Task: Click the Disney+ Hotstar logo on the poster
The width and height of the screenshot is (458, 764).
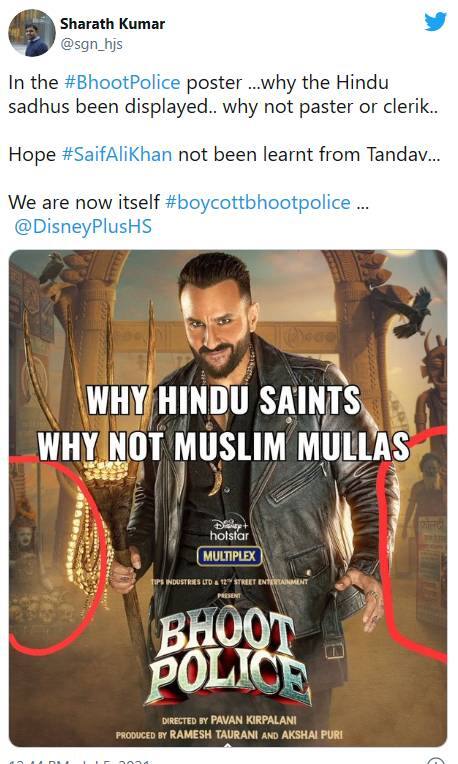Action: click(229, 531)
